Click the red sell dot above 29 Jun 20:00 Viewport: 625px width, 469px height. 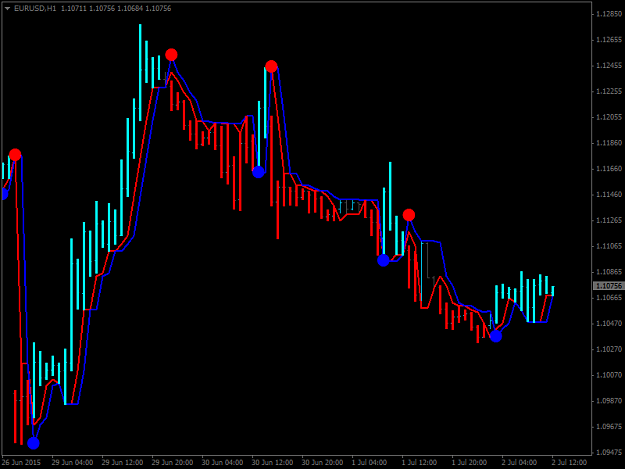[171, 55]
